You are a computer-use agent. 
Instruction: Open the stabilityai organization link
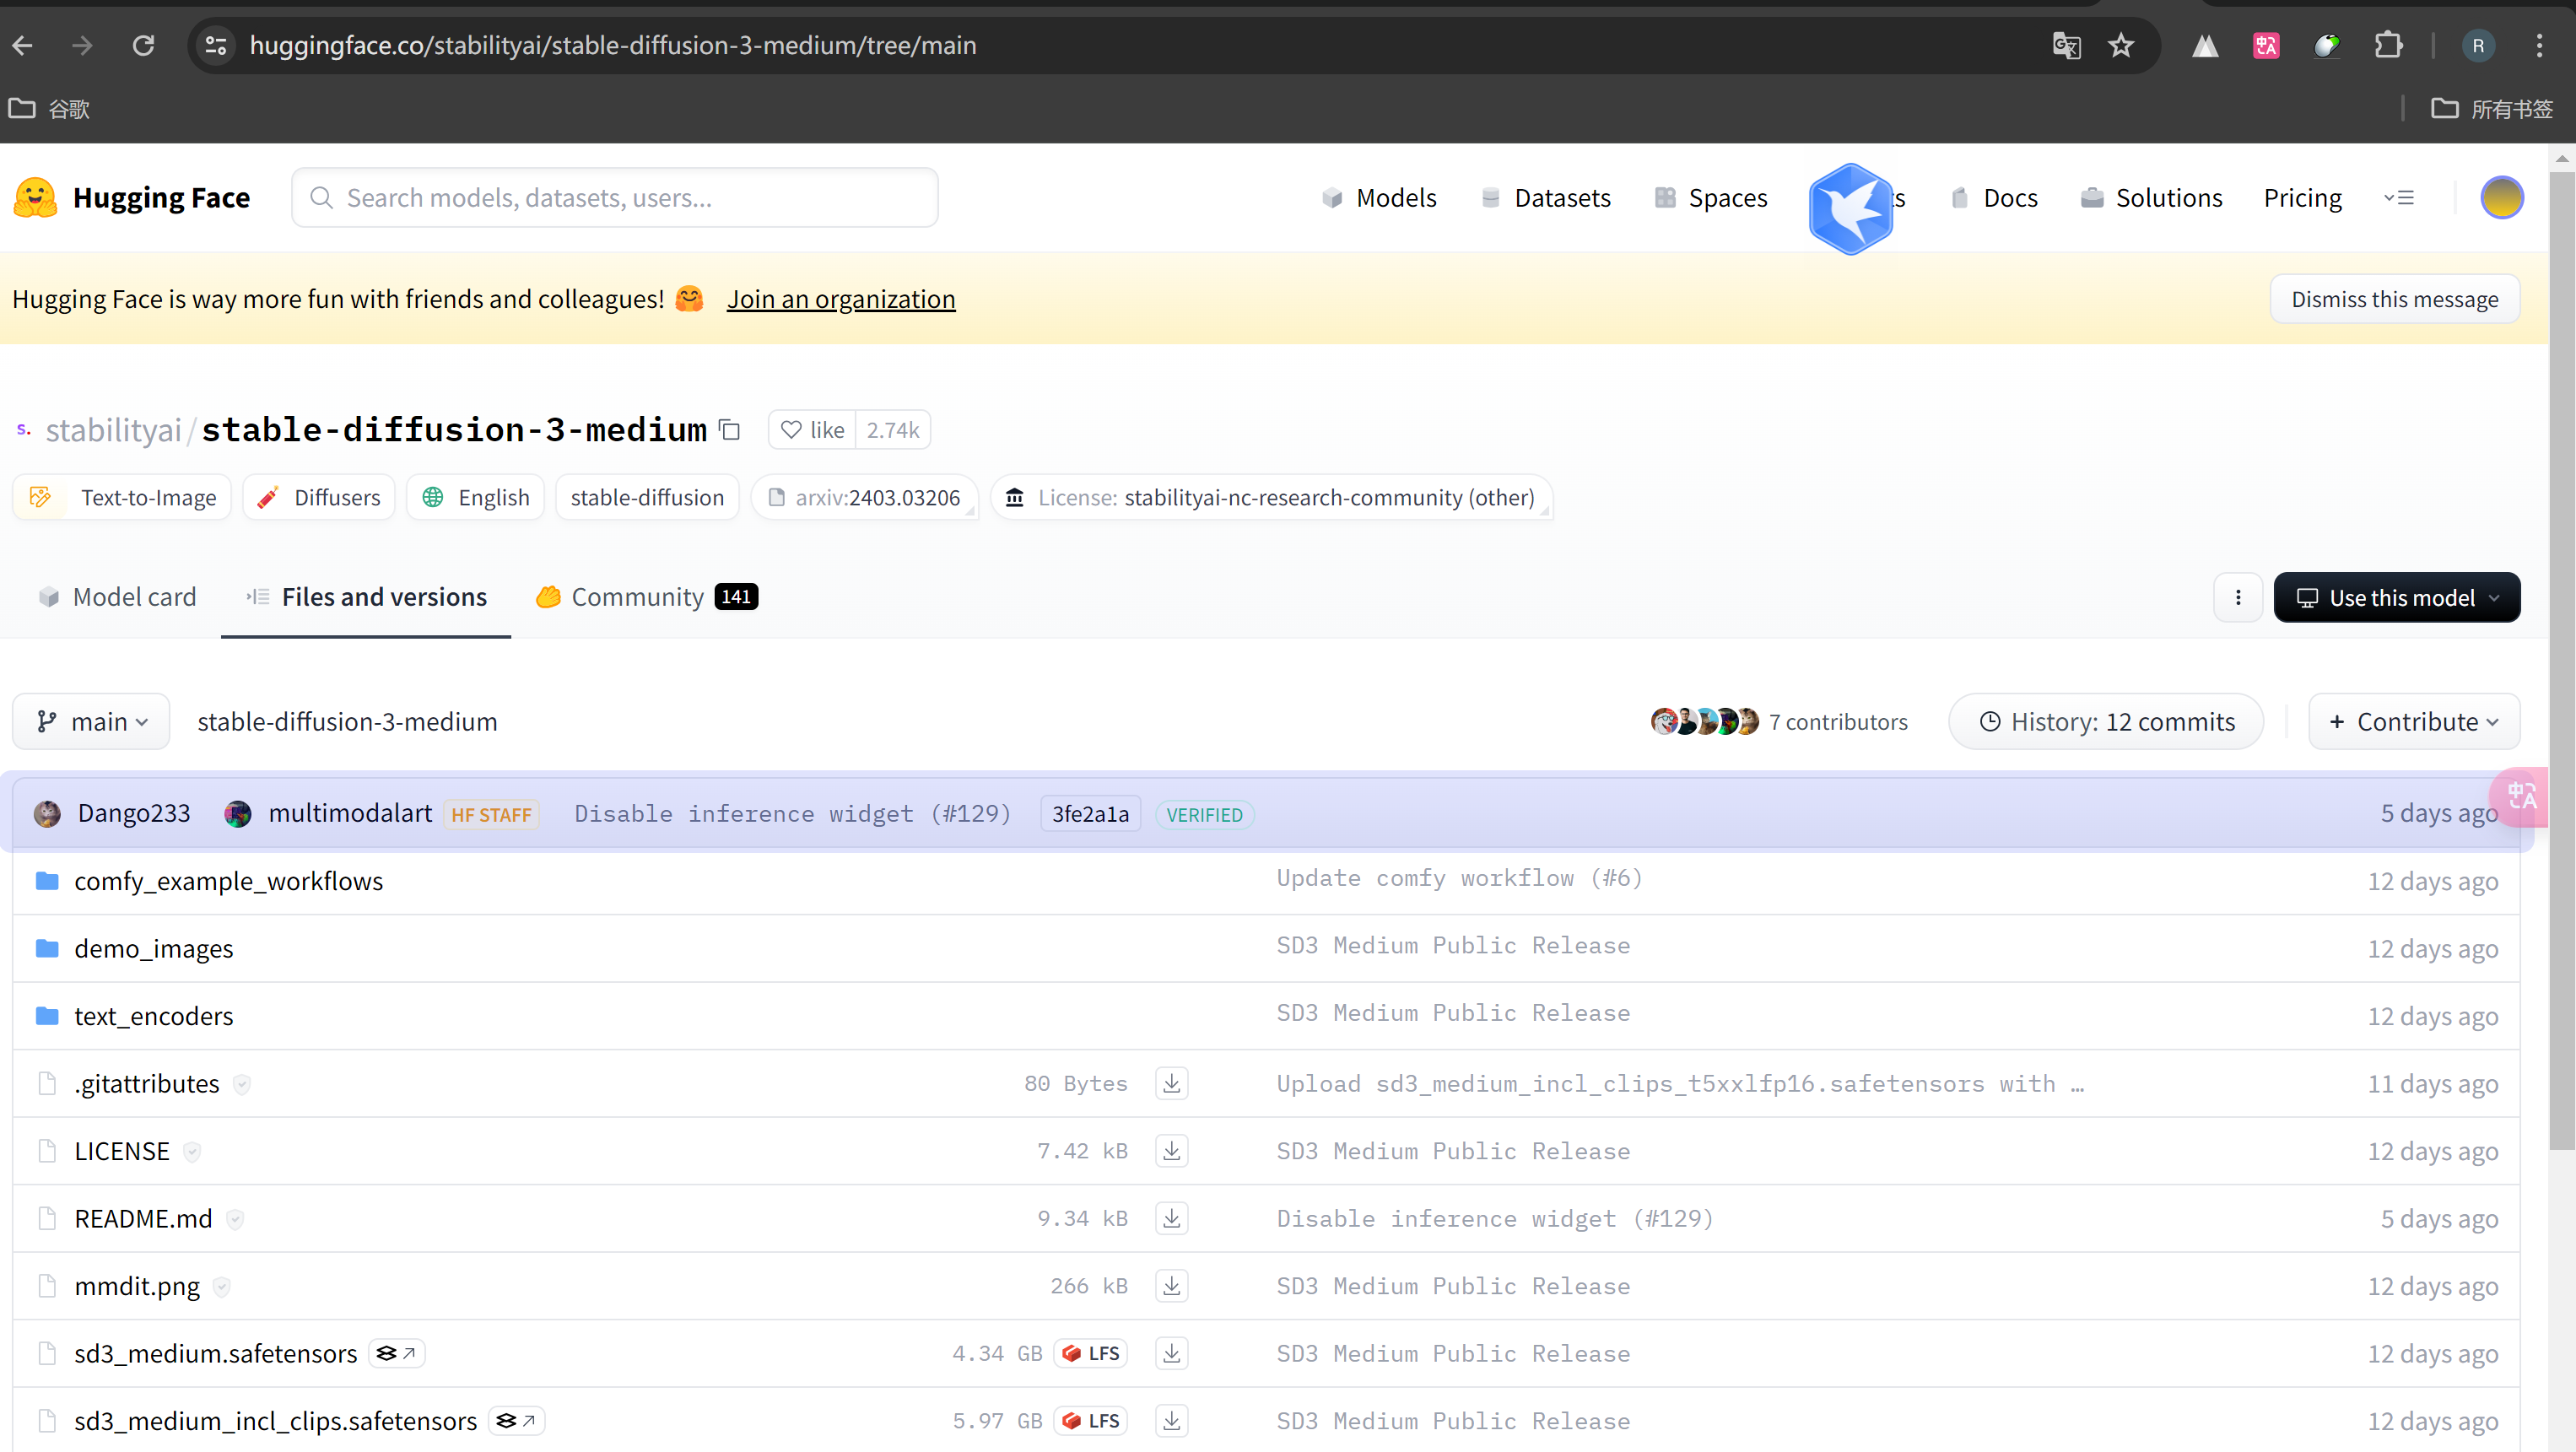coord(113,430)
